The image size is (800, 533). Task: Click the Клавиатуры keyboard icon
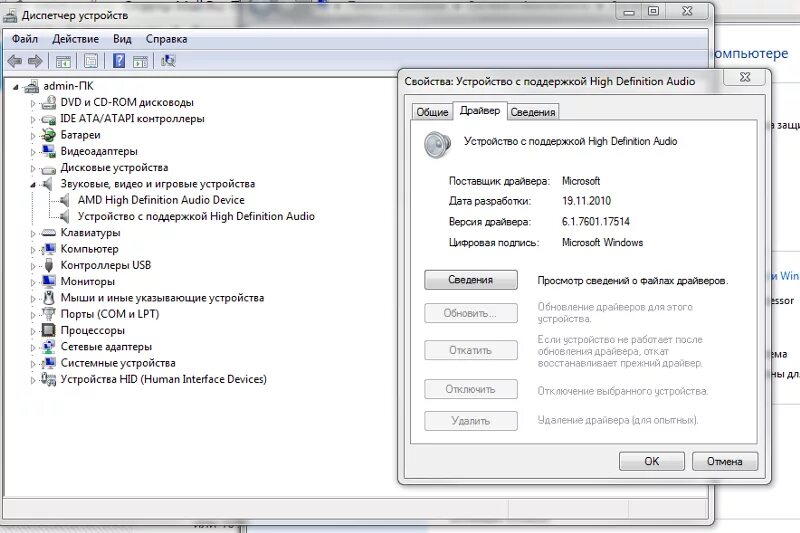click(x=48, y=233)
